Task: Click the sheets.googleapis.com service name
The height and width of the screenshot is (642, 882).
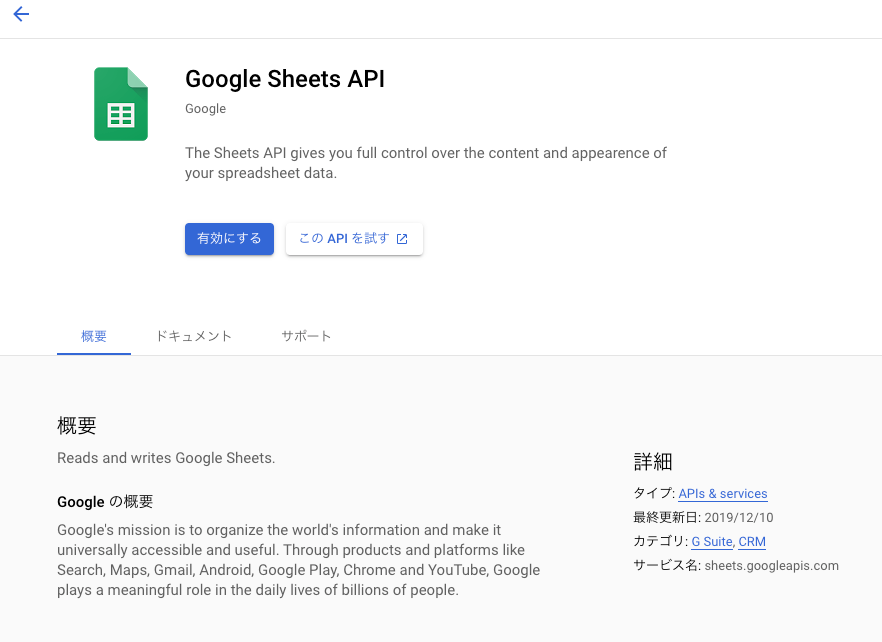Action: [x=771, y=565]
